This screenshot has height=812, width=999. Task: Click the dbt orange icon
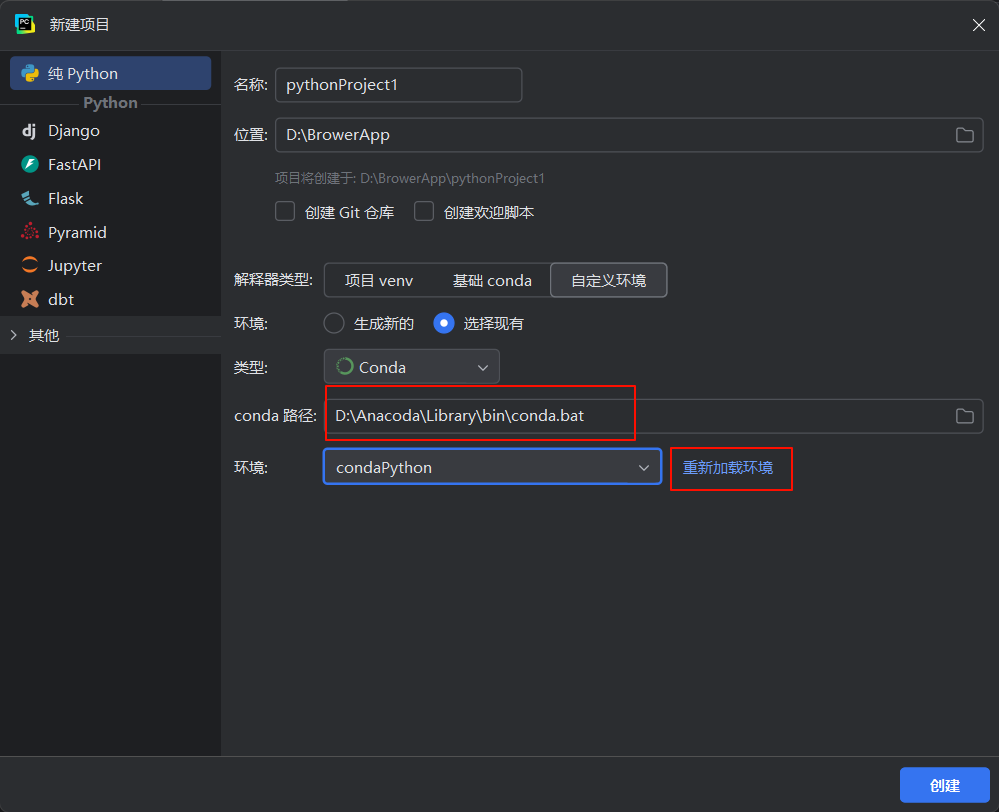tap(30, 299)
